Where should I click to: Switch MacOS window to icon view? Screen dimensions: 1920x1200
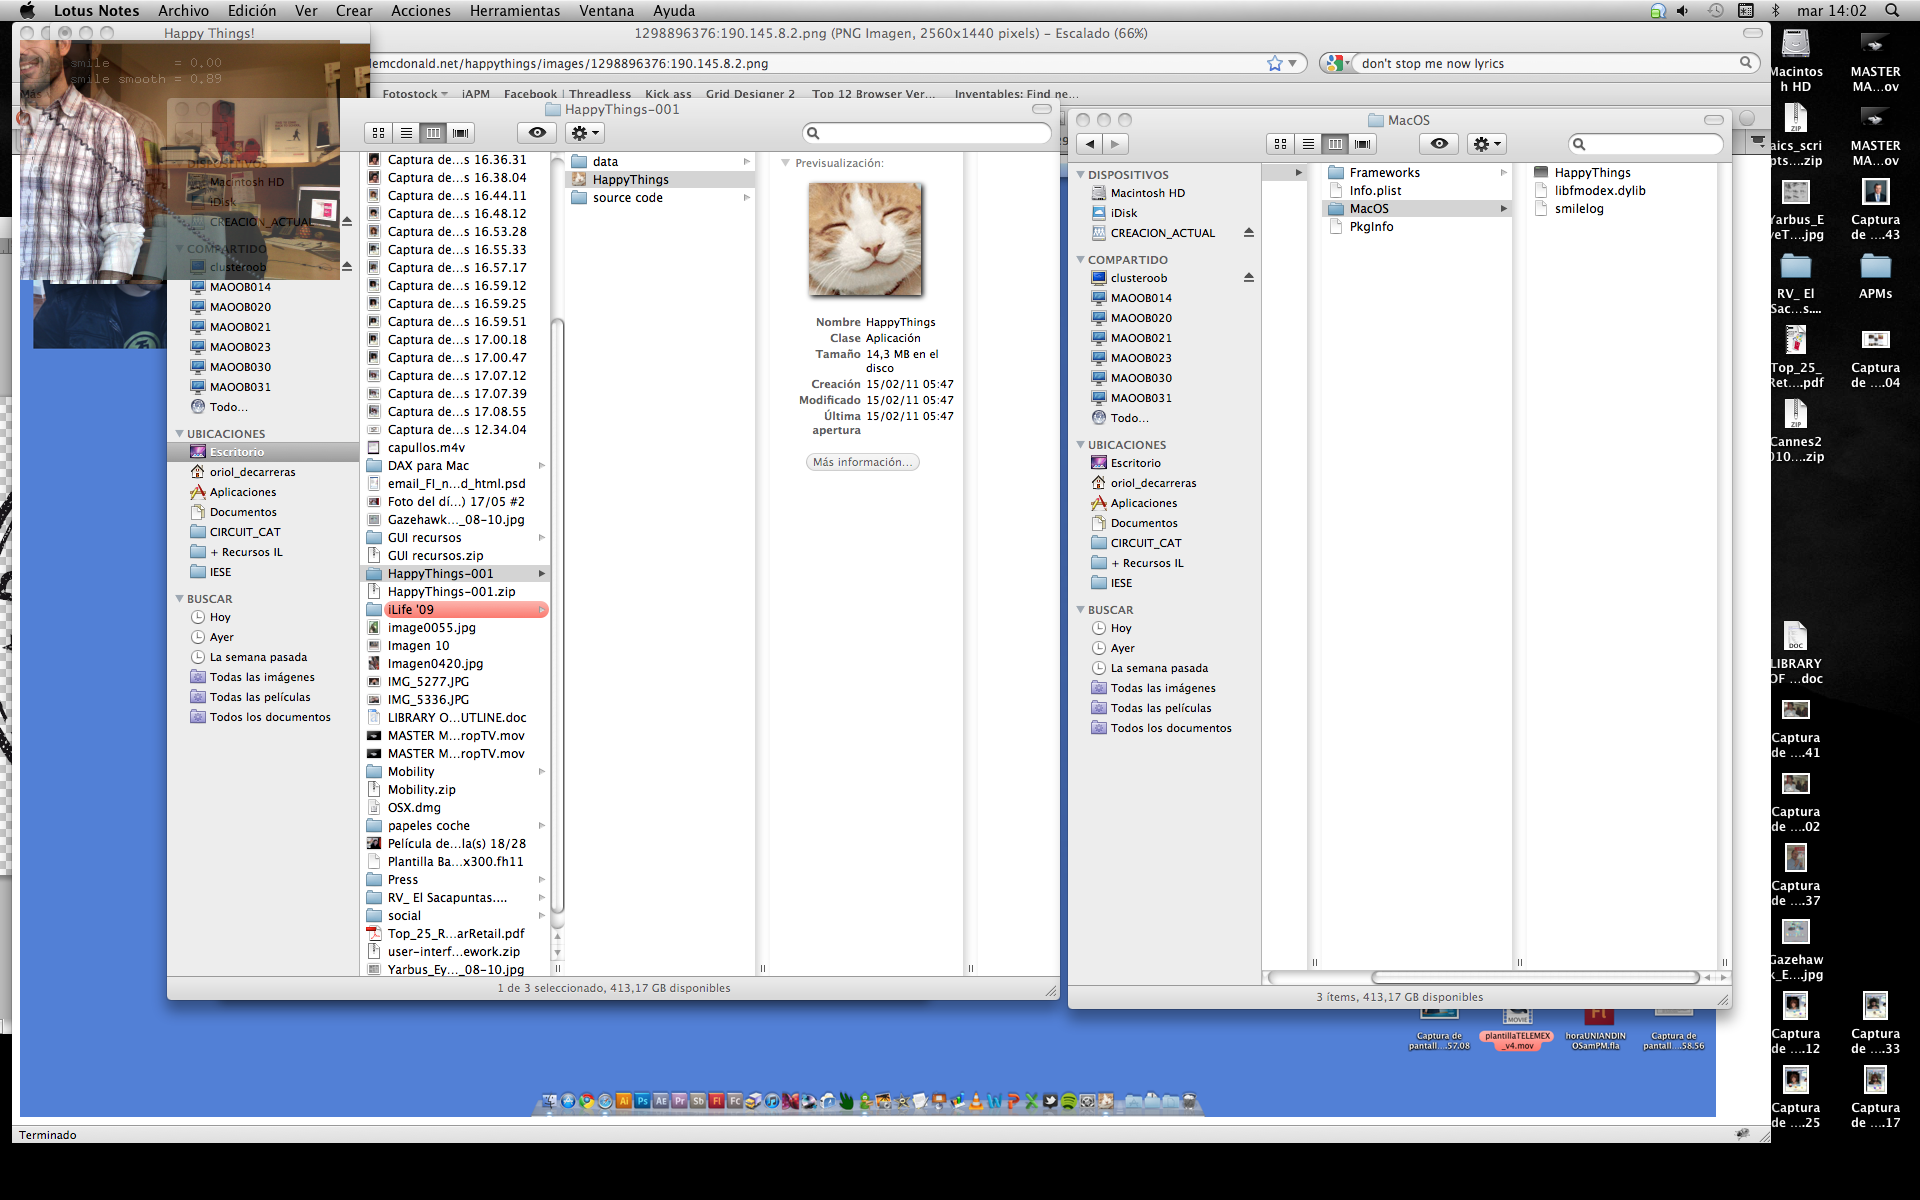tap(1280, 144)
